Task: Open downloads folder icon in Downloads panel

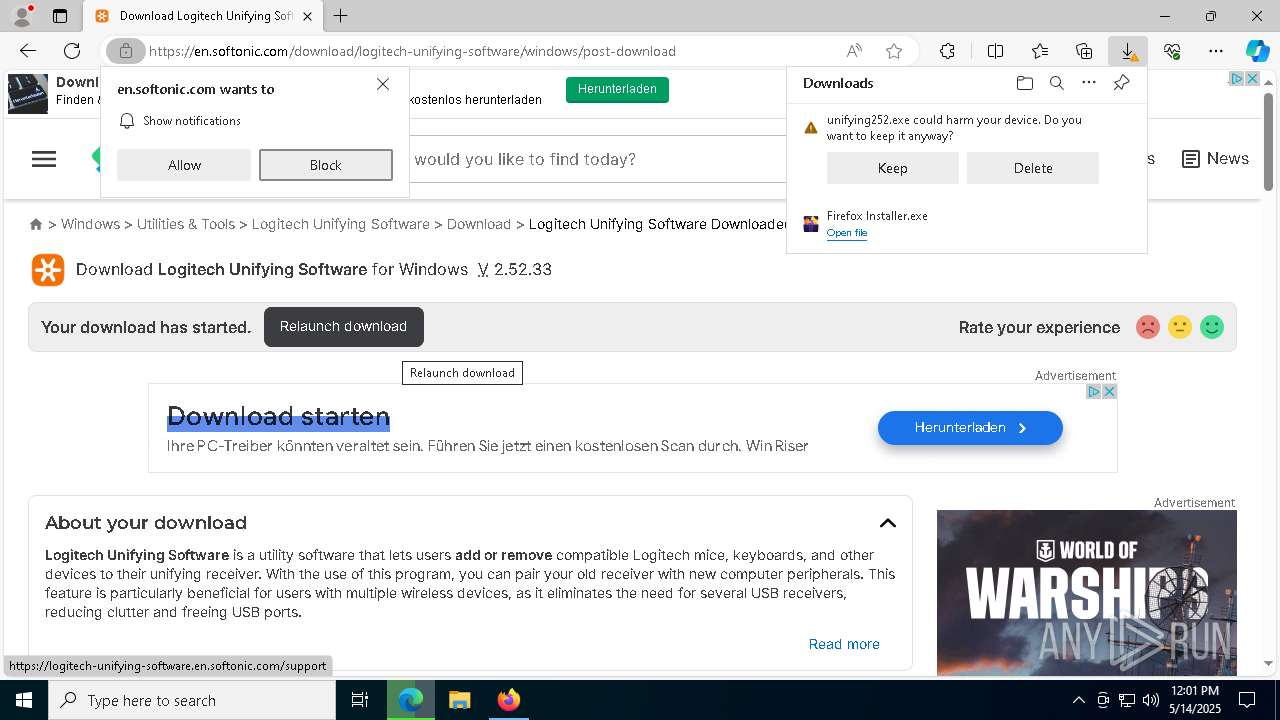Action: tap(1024, 83)
